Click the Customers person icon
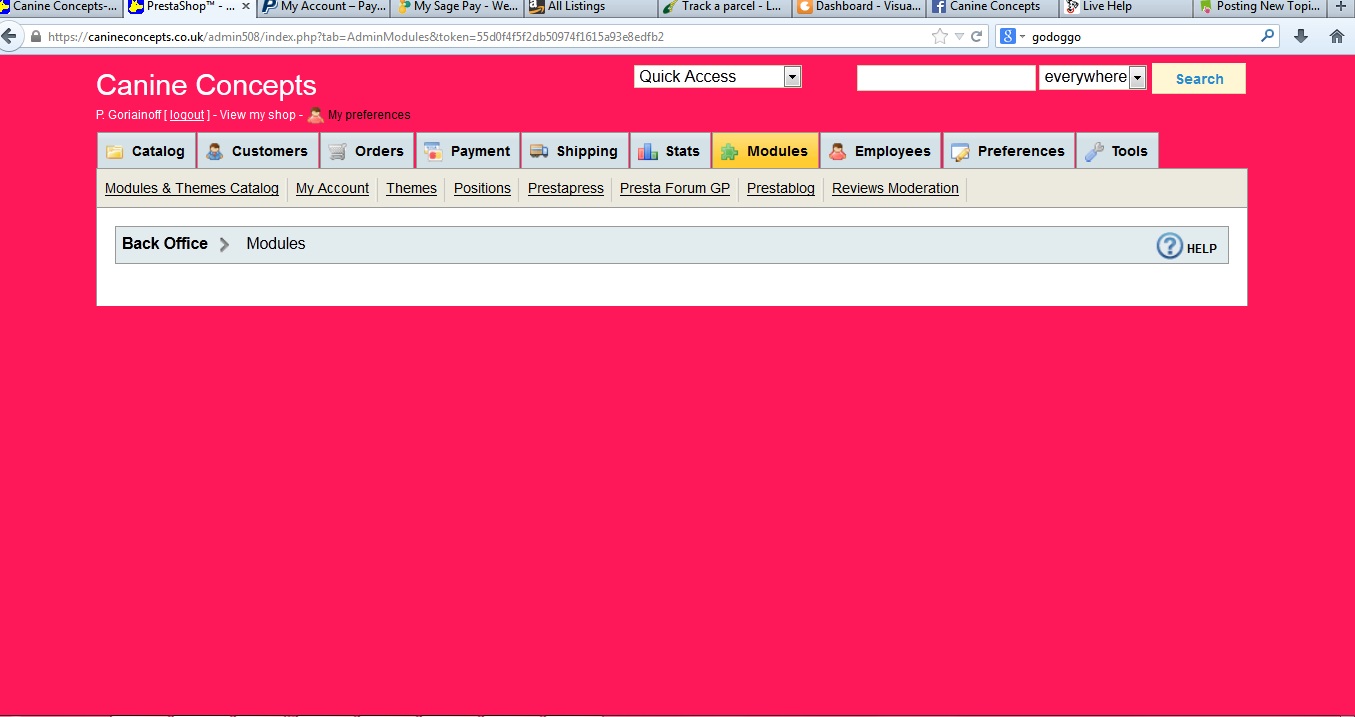The width and height of the screenshot is (1355, 717). pyautogui.click(x=215, y=152)
